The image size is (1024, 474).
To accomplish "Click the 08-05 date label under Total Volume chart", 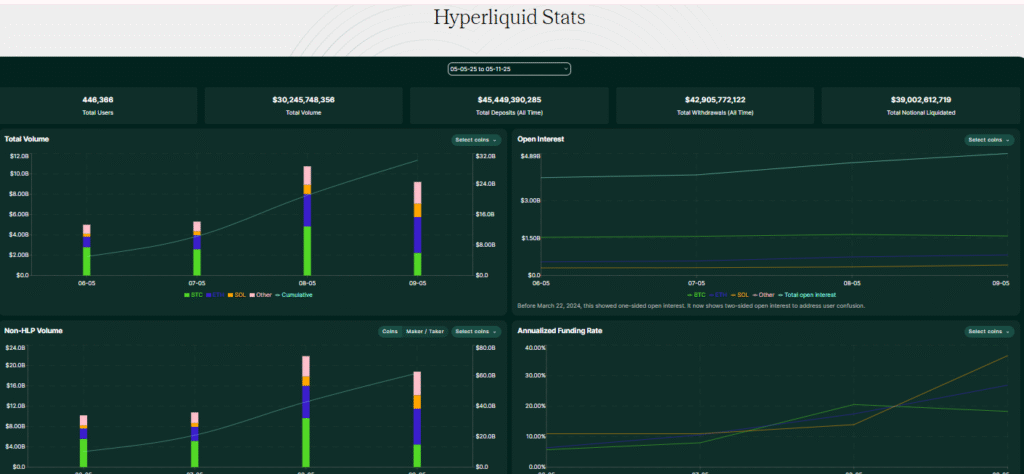I will click(x=307, y=283).
